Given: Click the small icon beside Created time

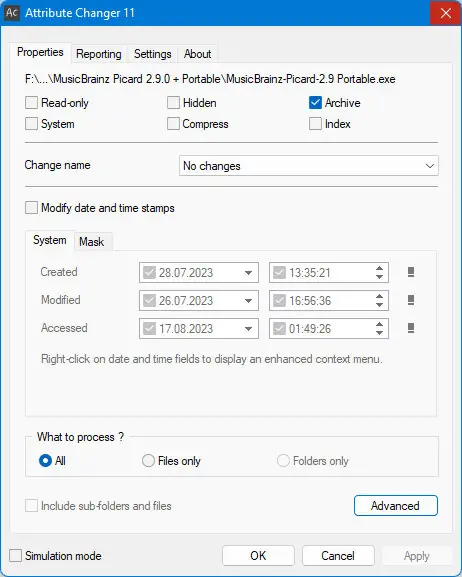Looking at the screenshot, I should (411, 272).
